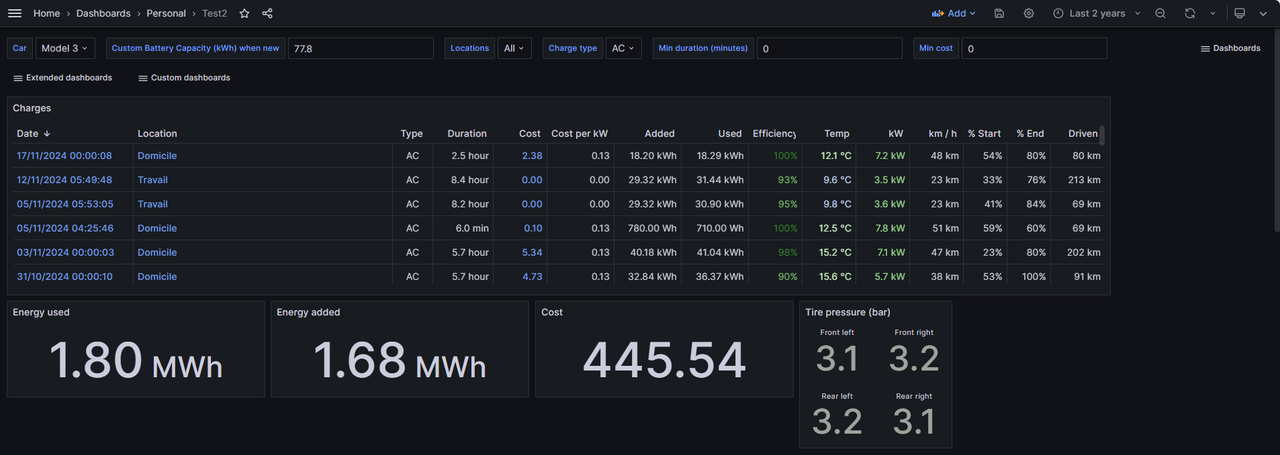This screenshot has width=1280, height=455.
Task: Sort by the Cost column header
Action: 530,133
